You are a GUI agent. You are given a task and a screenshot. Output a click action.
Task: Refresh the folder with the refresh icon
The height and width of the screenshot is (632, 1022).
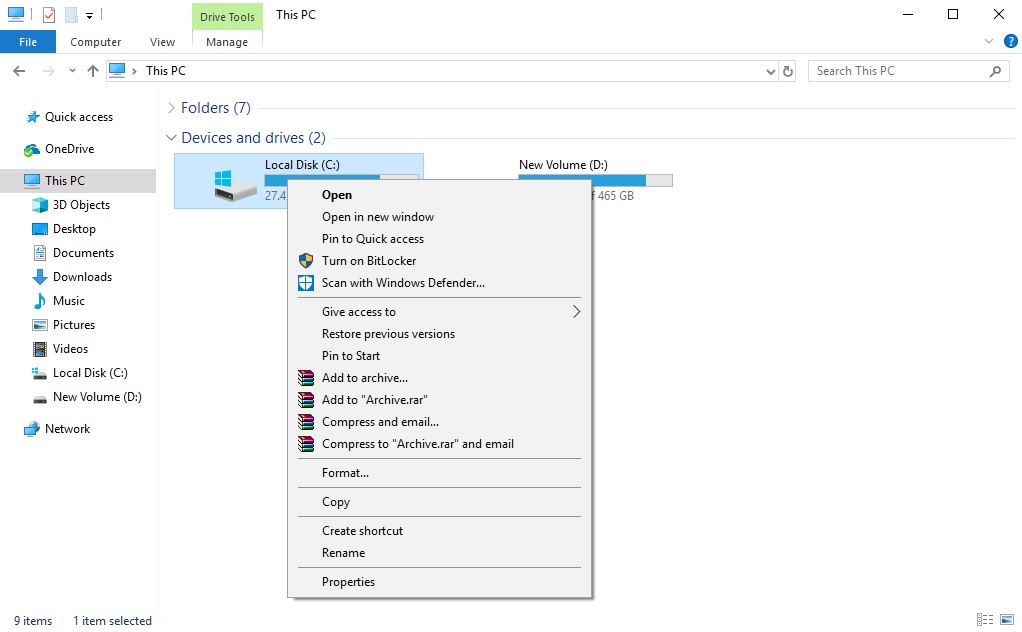click(787, 70)
